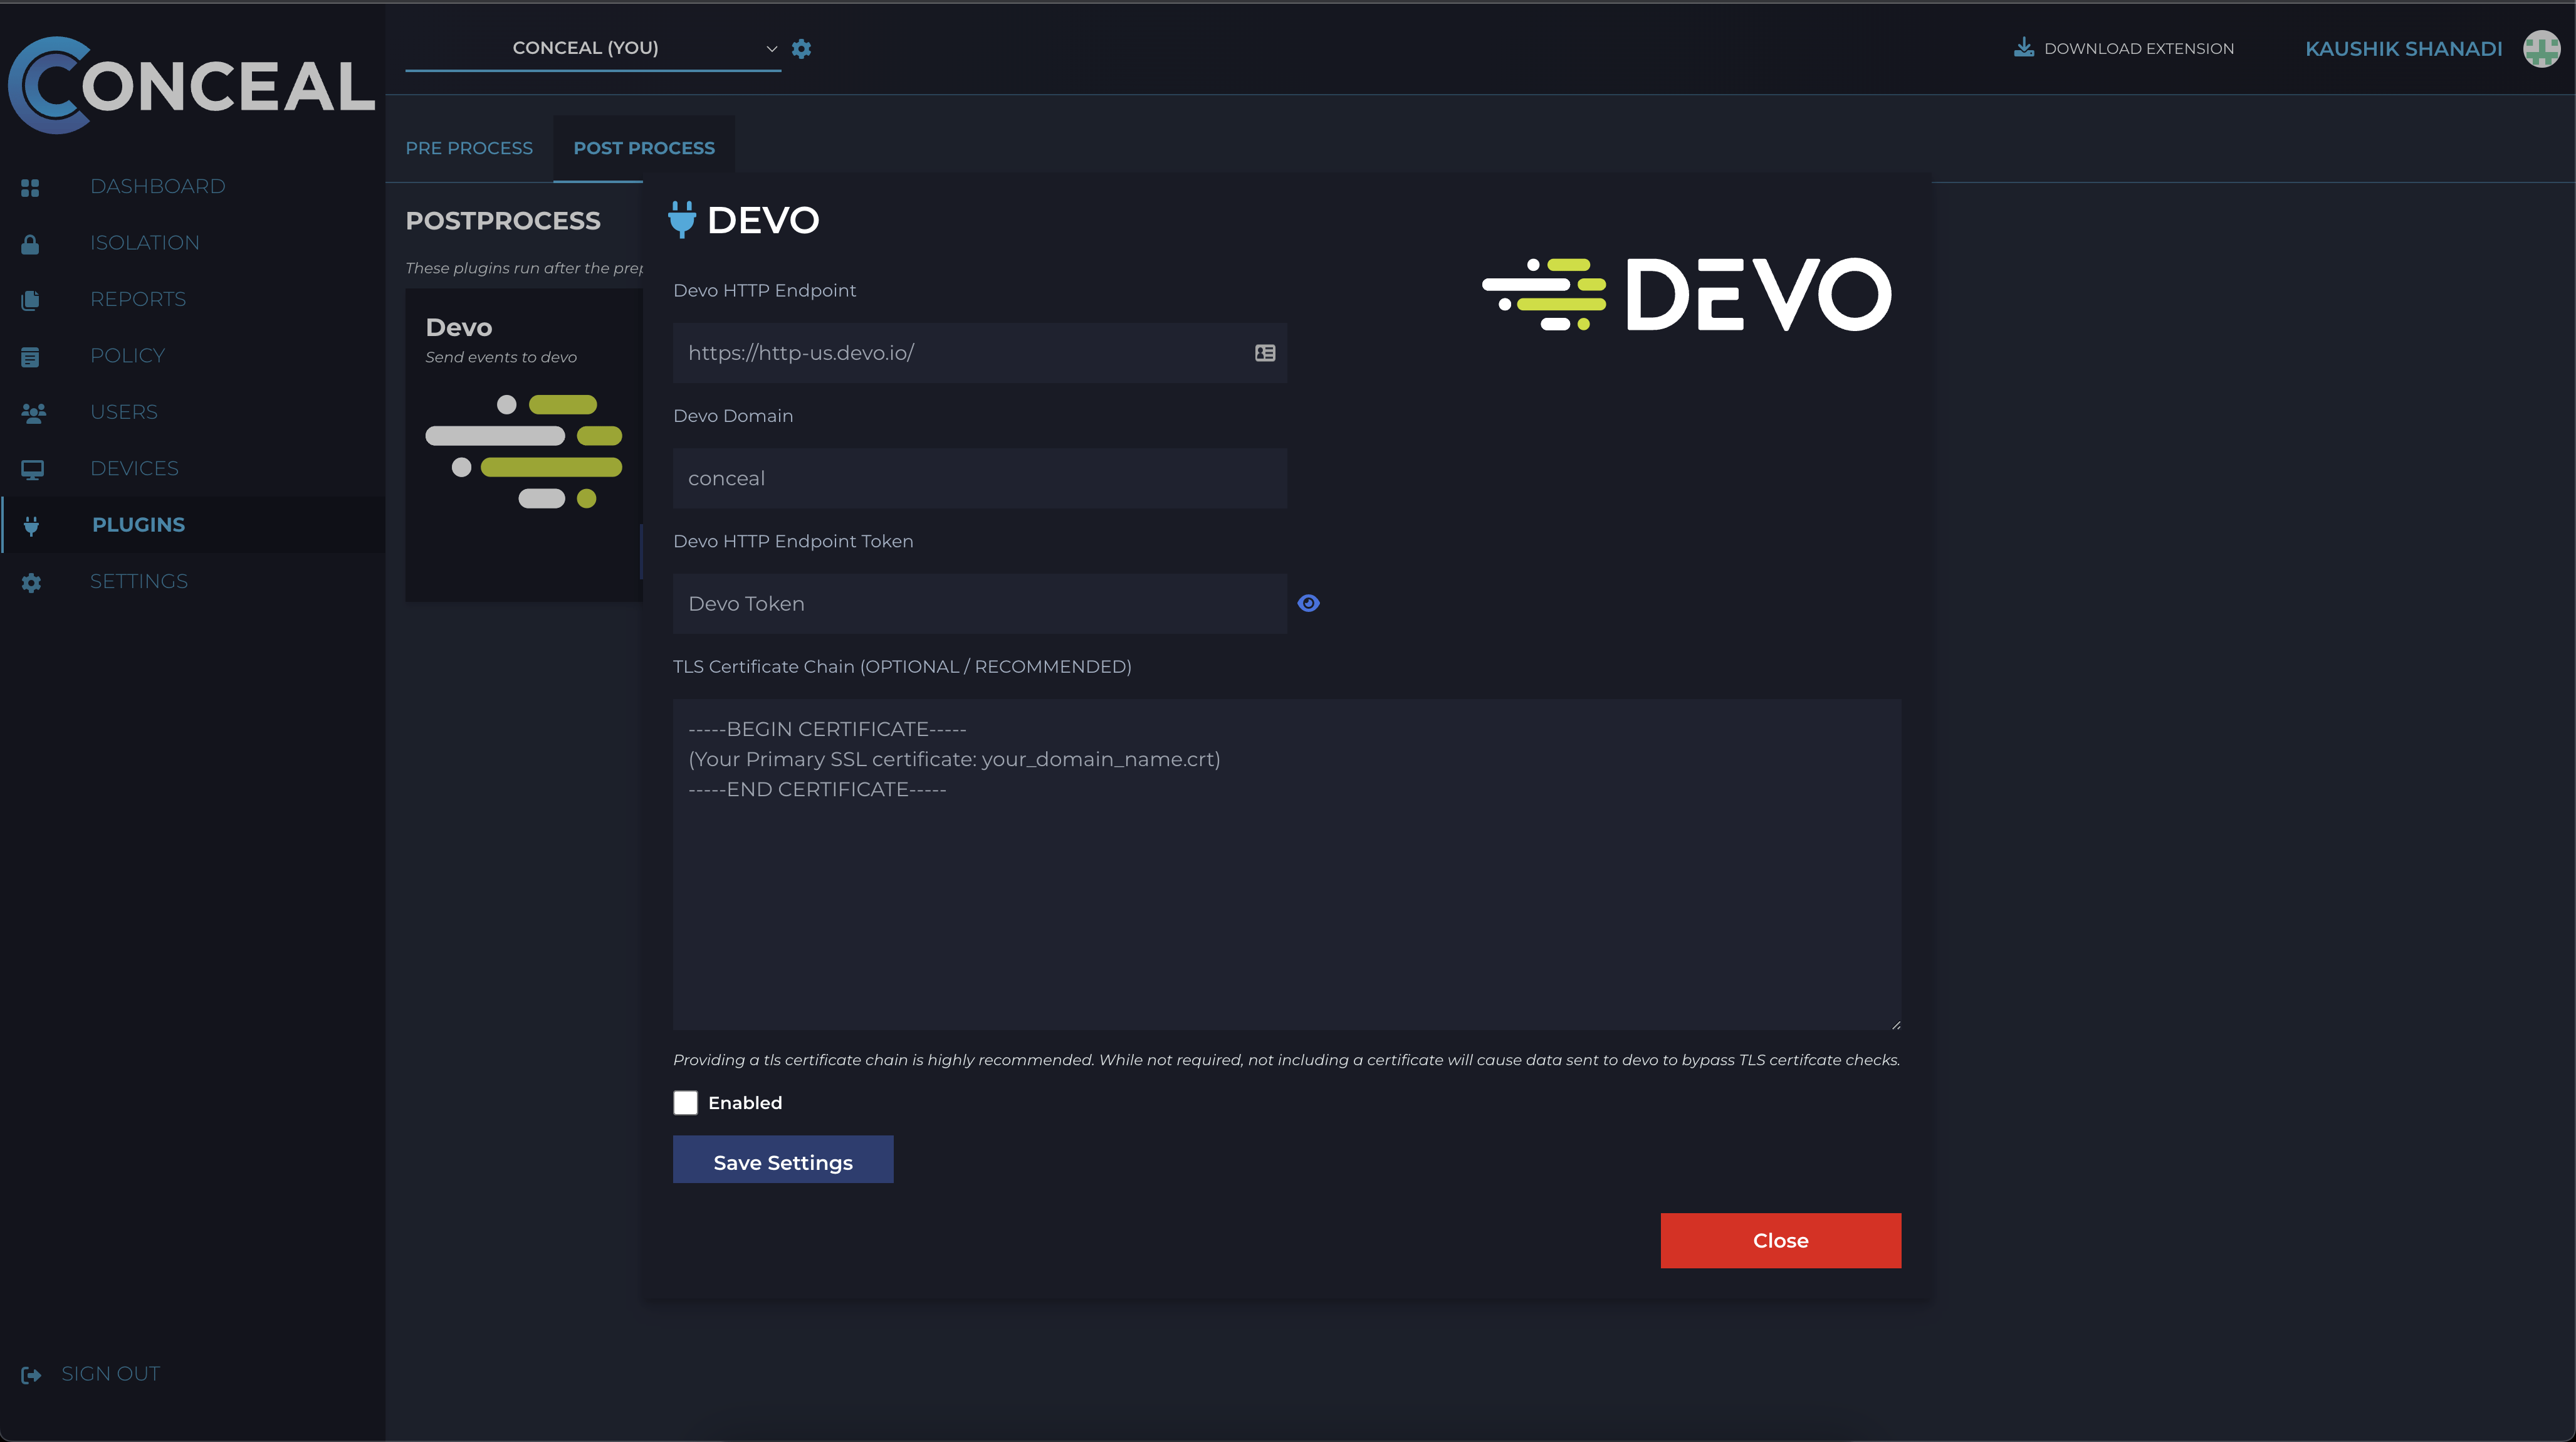Open the CONCEAL (YOU) tenant dropdown
This screenshot has height=1442, width=2576.
(x=585, y=47)
